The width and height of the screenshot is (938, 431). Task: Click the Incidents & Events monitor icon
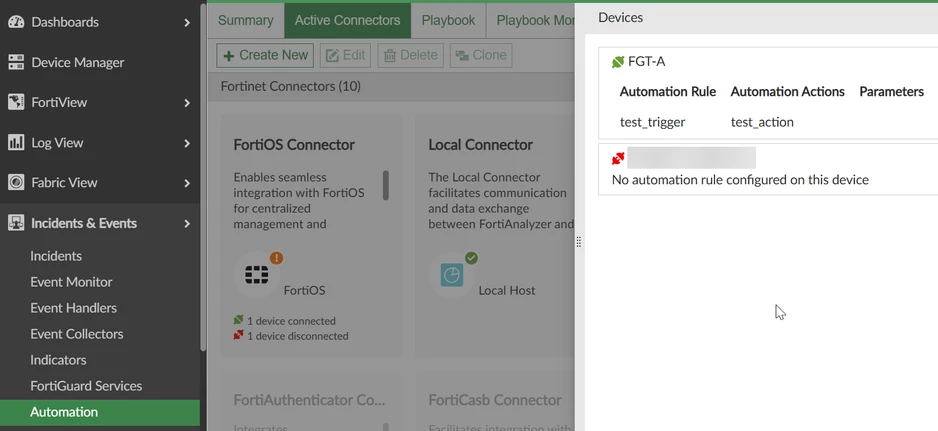coord(16,223)
